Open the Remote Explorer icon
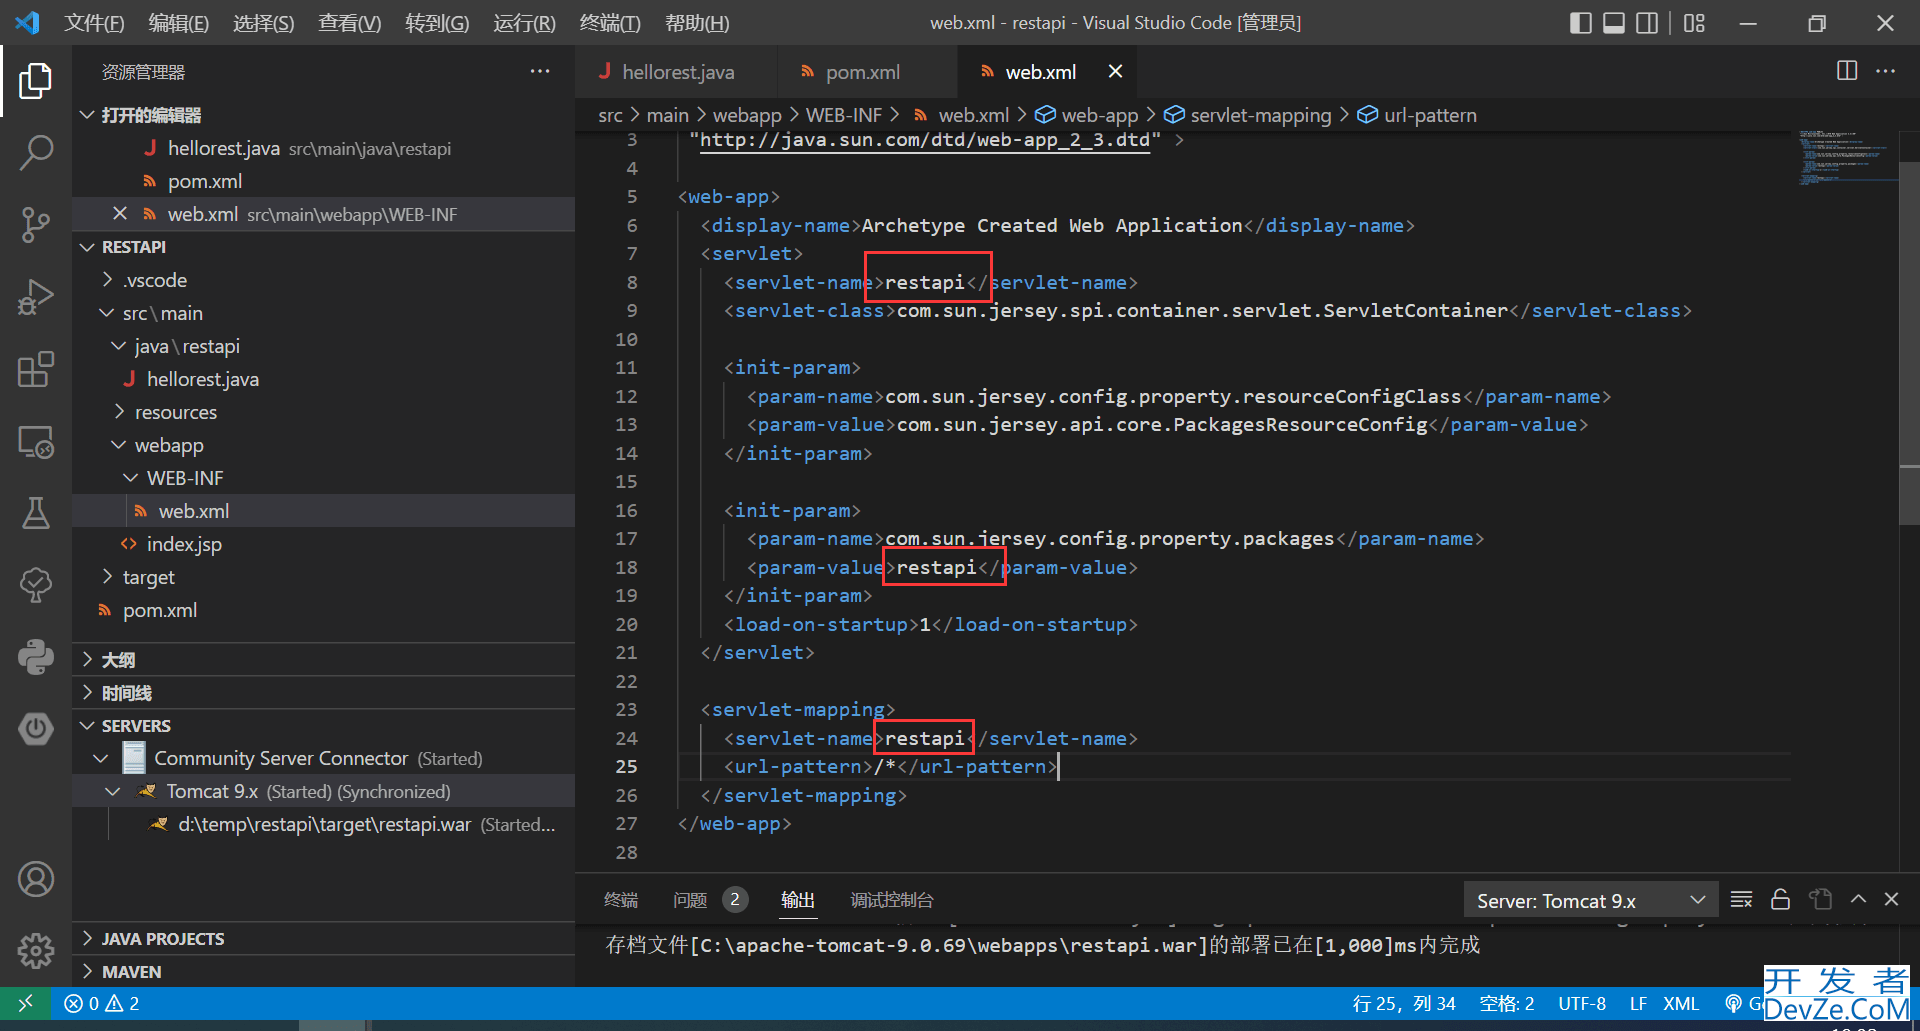This screenshot has height=1031, width=1920. click(36, 441)
